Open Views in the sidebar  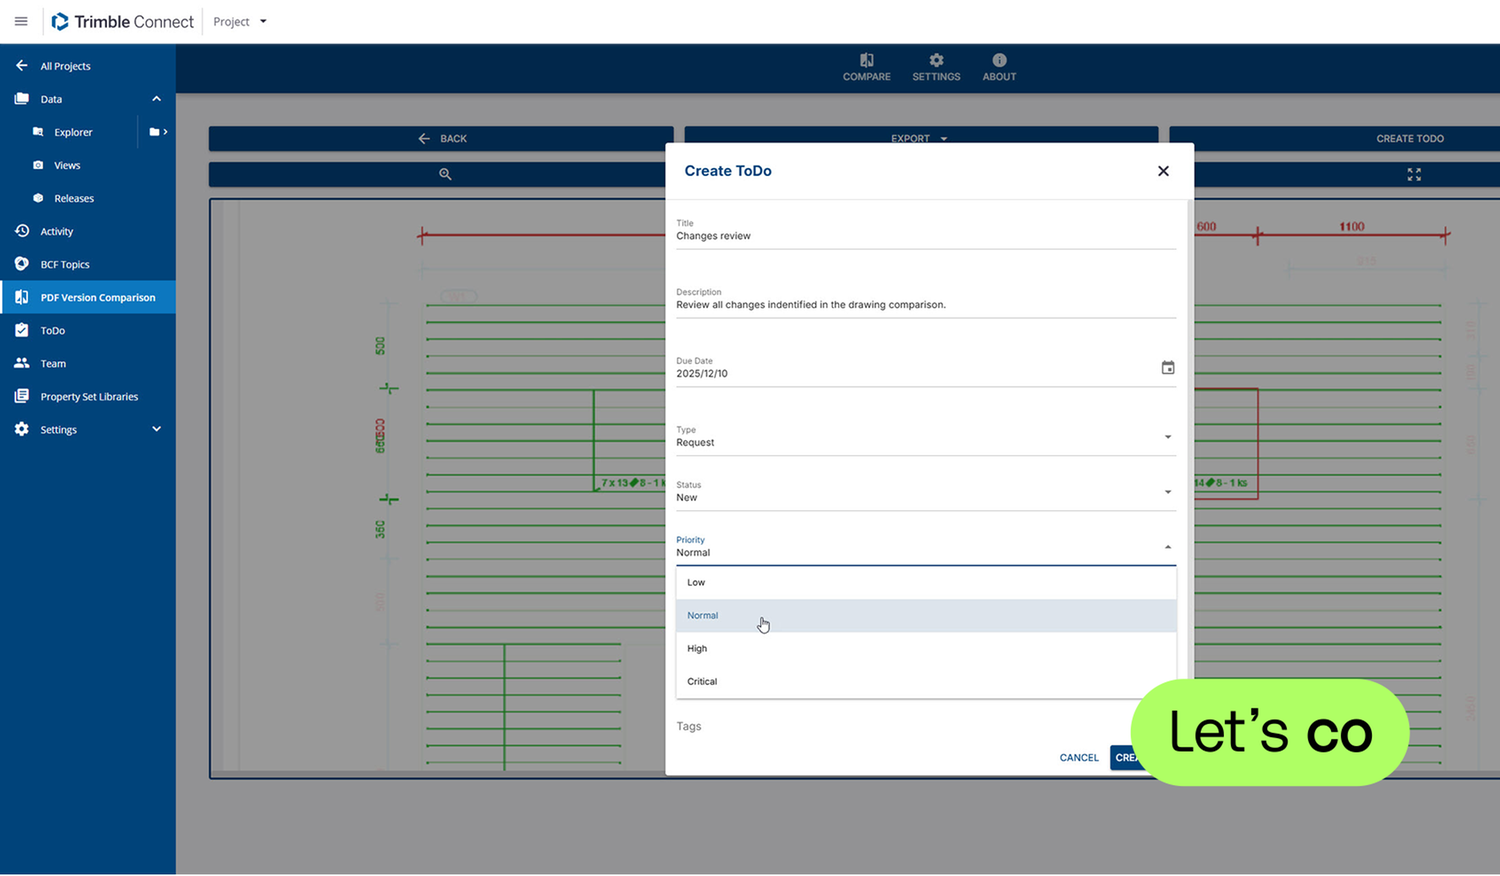(67, 165)
